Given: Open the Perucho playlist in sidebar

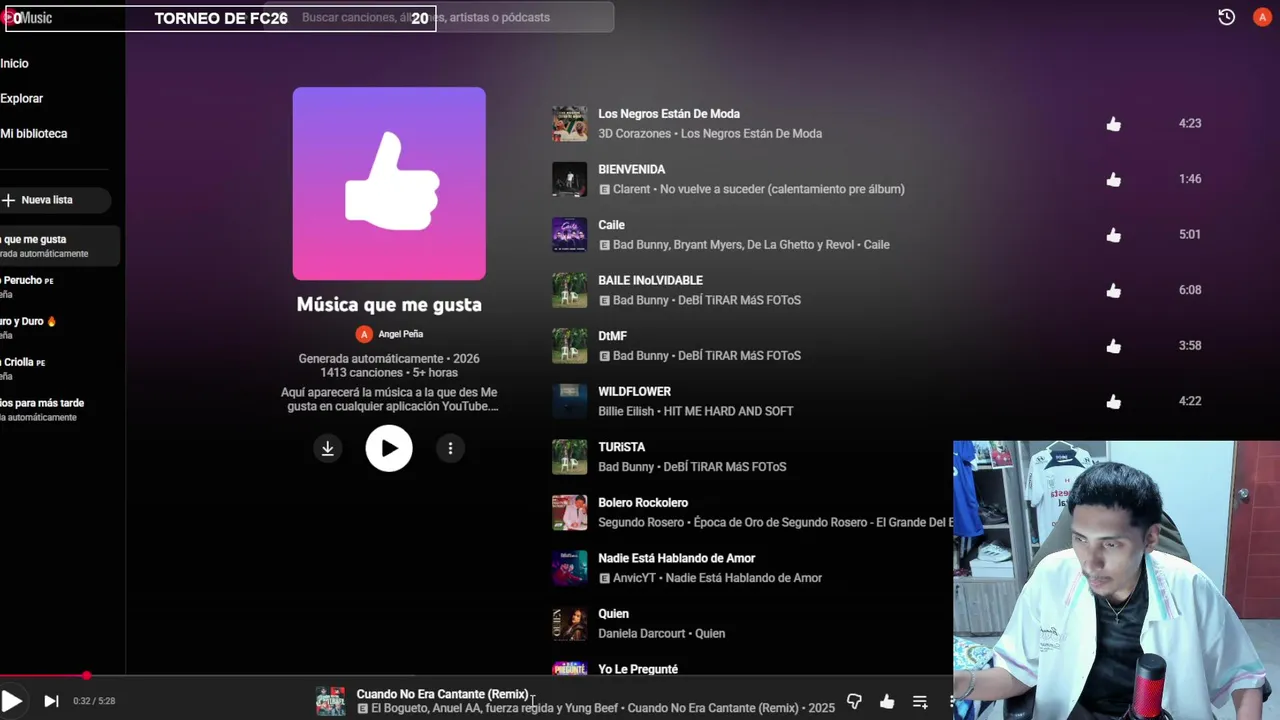Looking at the screenshot, I should click(x=59, y=287).
